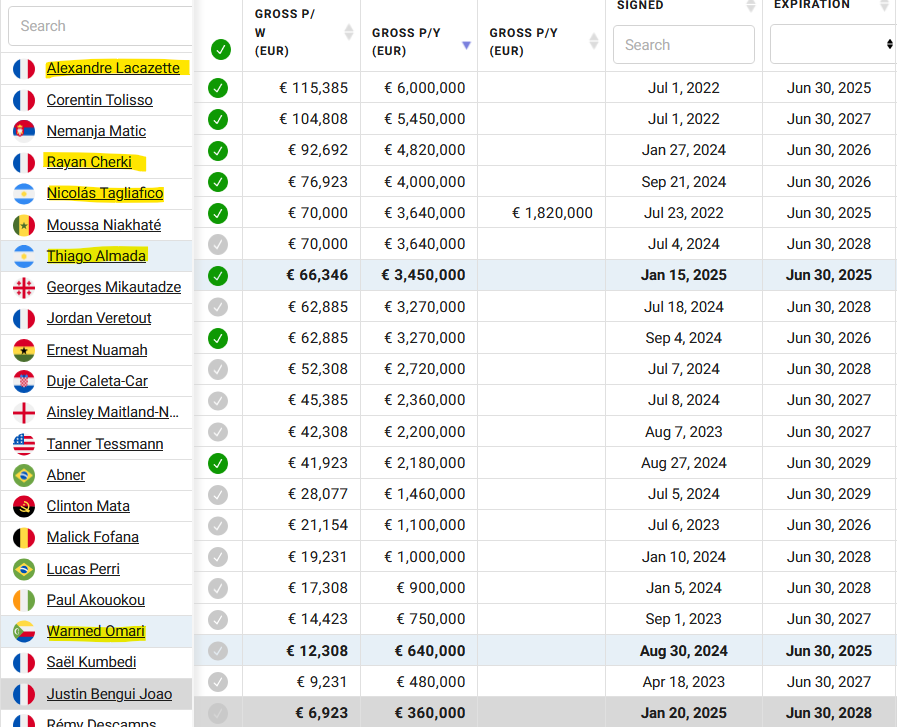Click the Comoros flag next to Warmed Omari

pos(24,631)
